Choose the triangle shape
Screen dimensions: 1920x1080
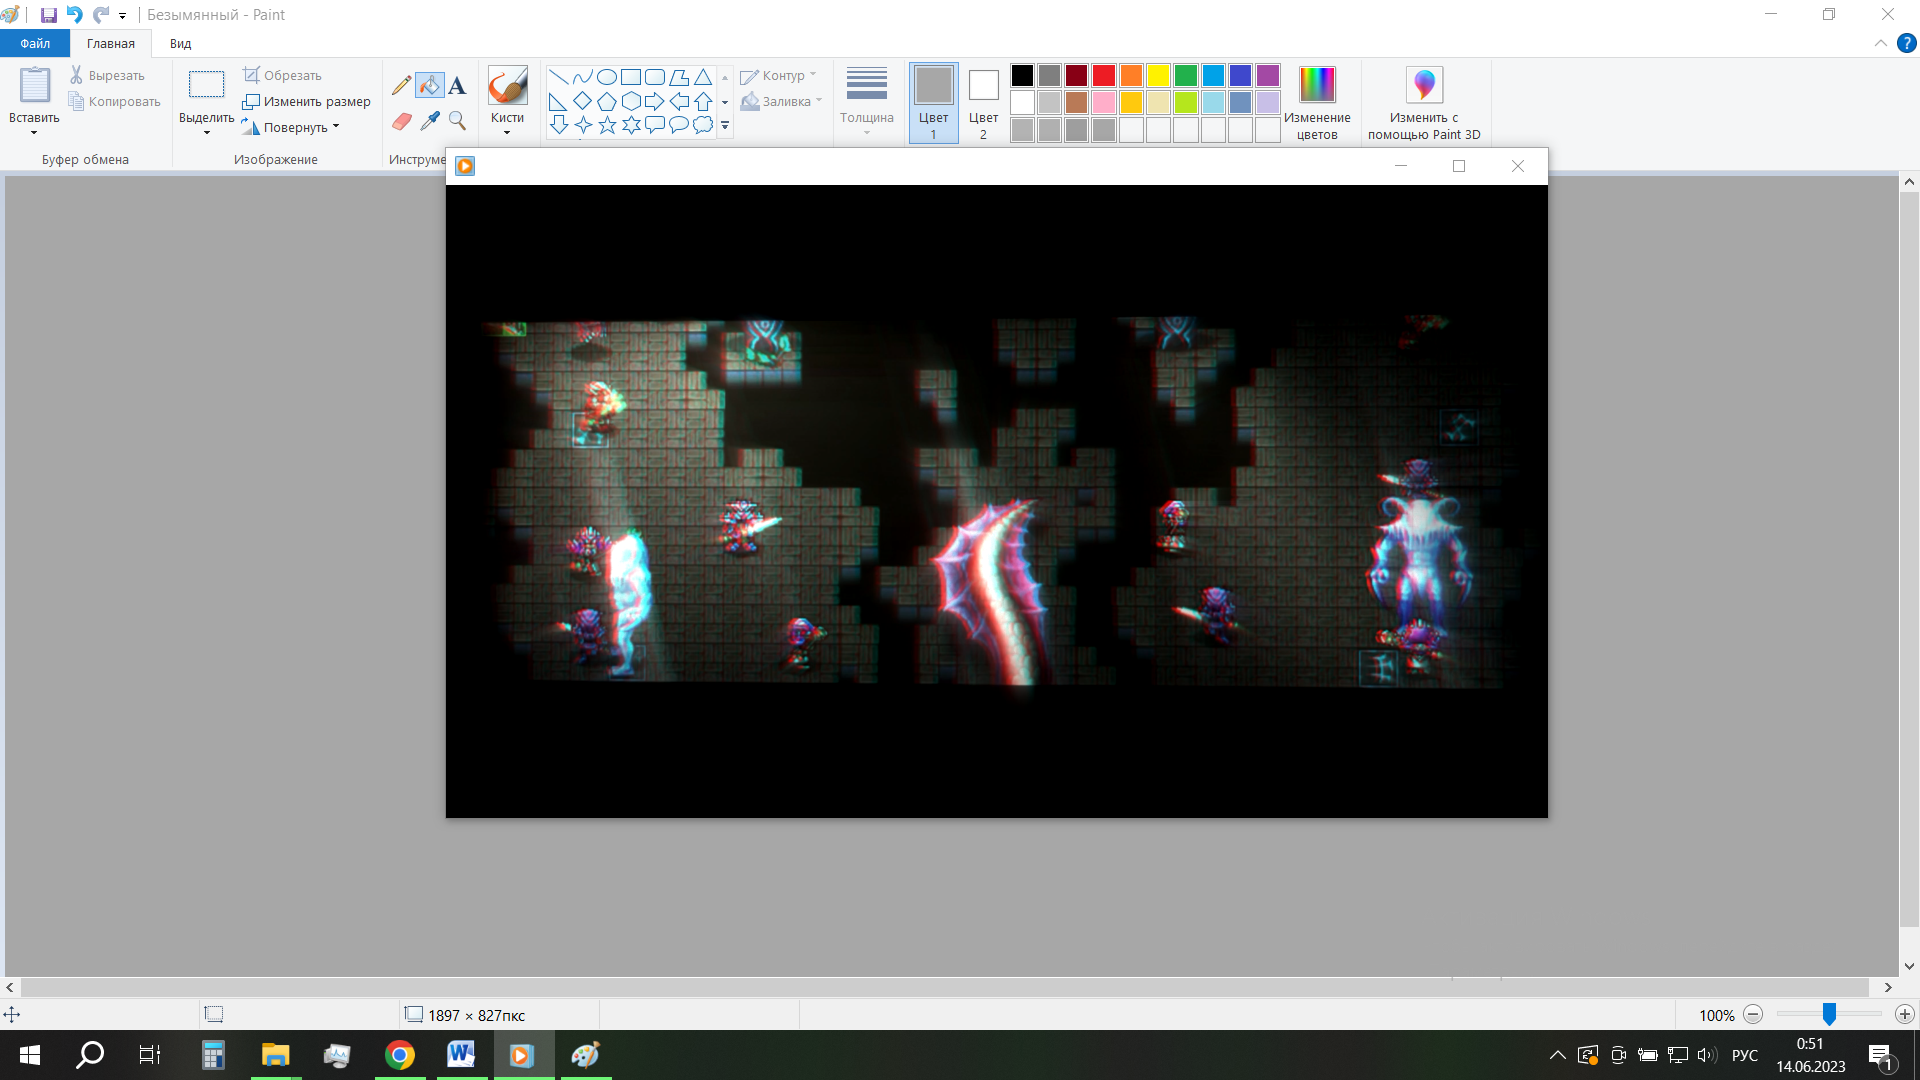703,77
